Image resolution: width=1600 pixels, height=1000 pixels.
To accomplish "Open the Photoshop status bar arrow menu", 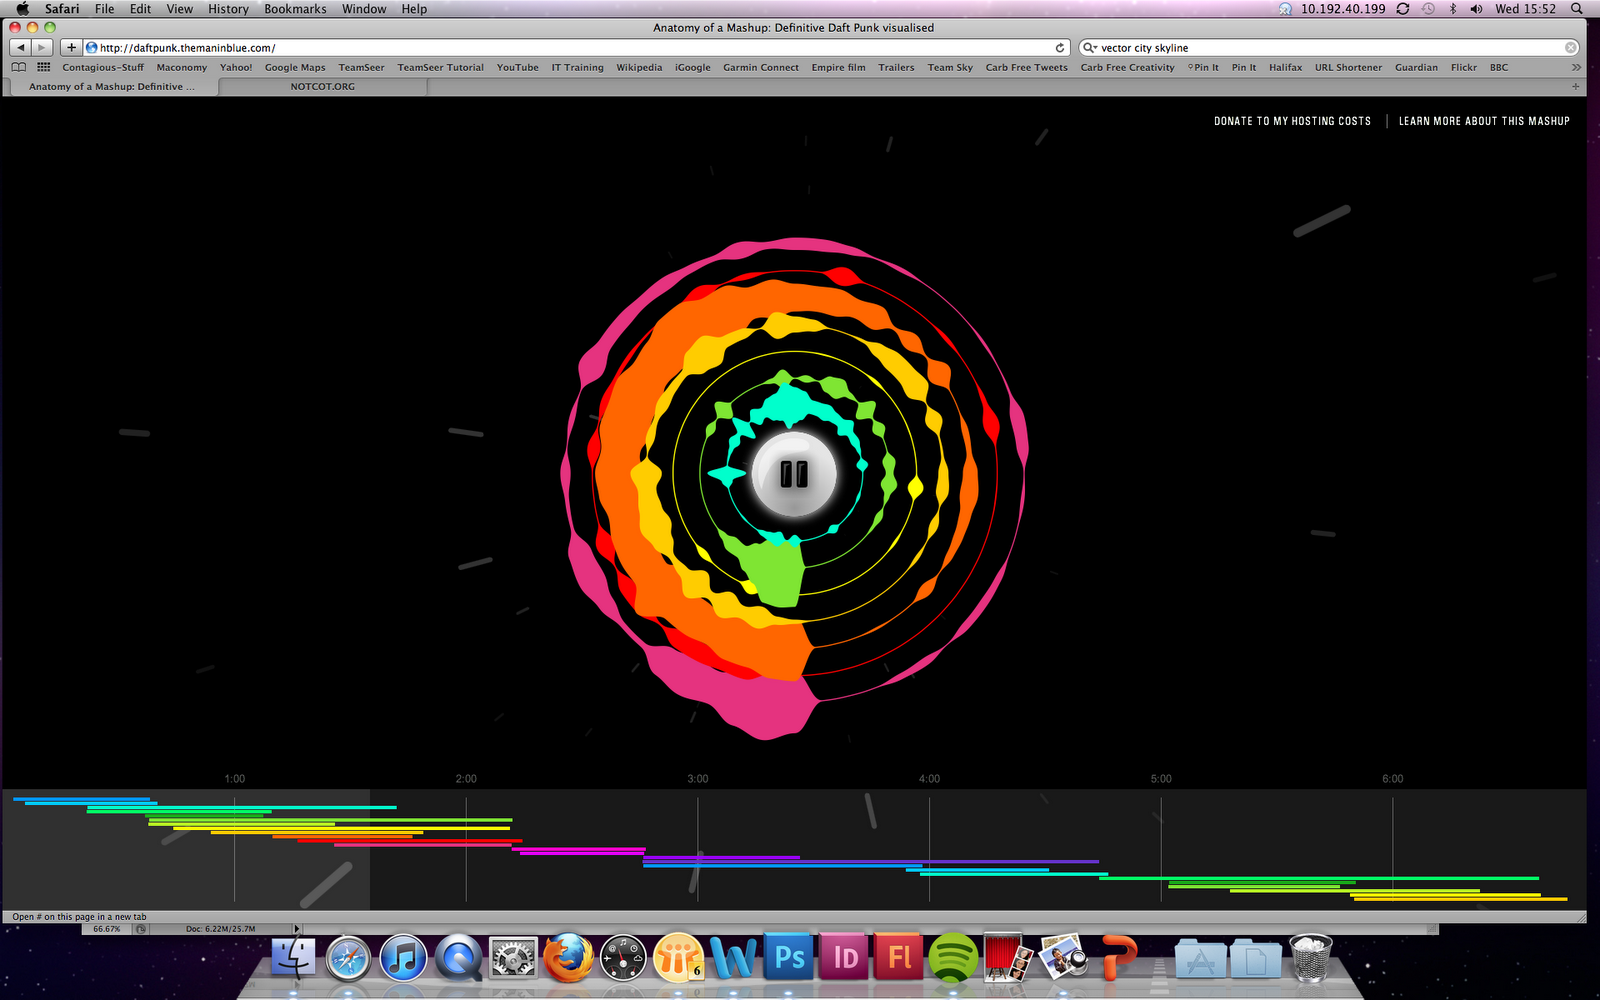I will 296,929.
